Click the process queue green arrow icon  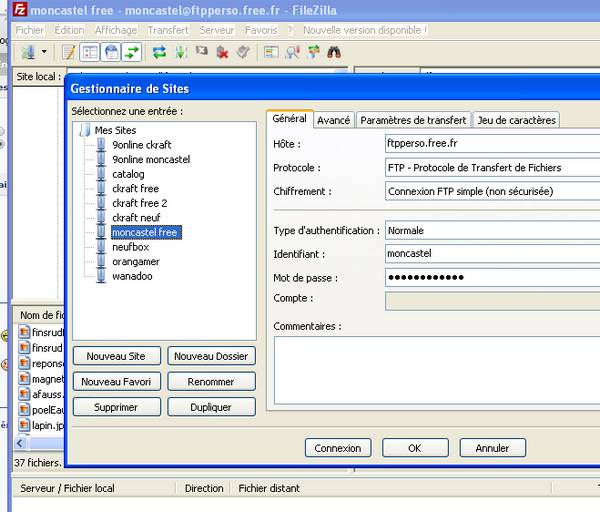[181, 52]
